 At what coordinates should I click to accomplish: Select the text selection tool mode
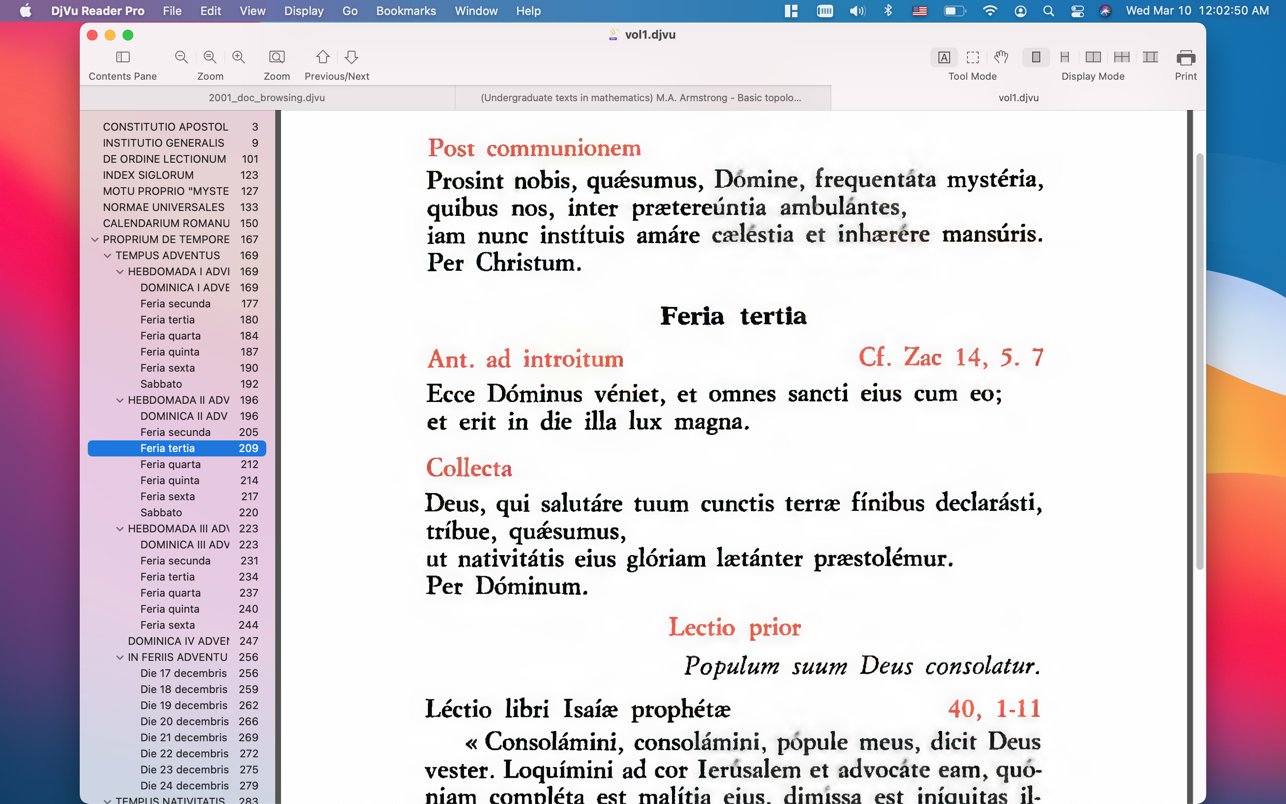943,58
